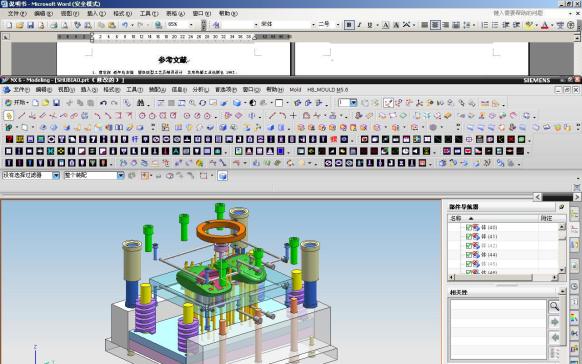The width and height of the screenshot is (582, 364).
Task: Click the NX Save disk icon
Action: pos(56,103)
